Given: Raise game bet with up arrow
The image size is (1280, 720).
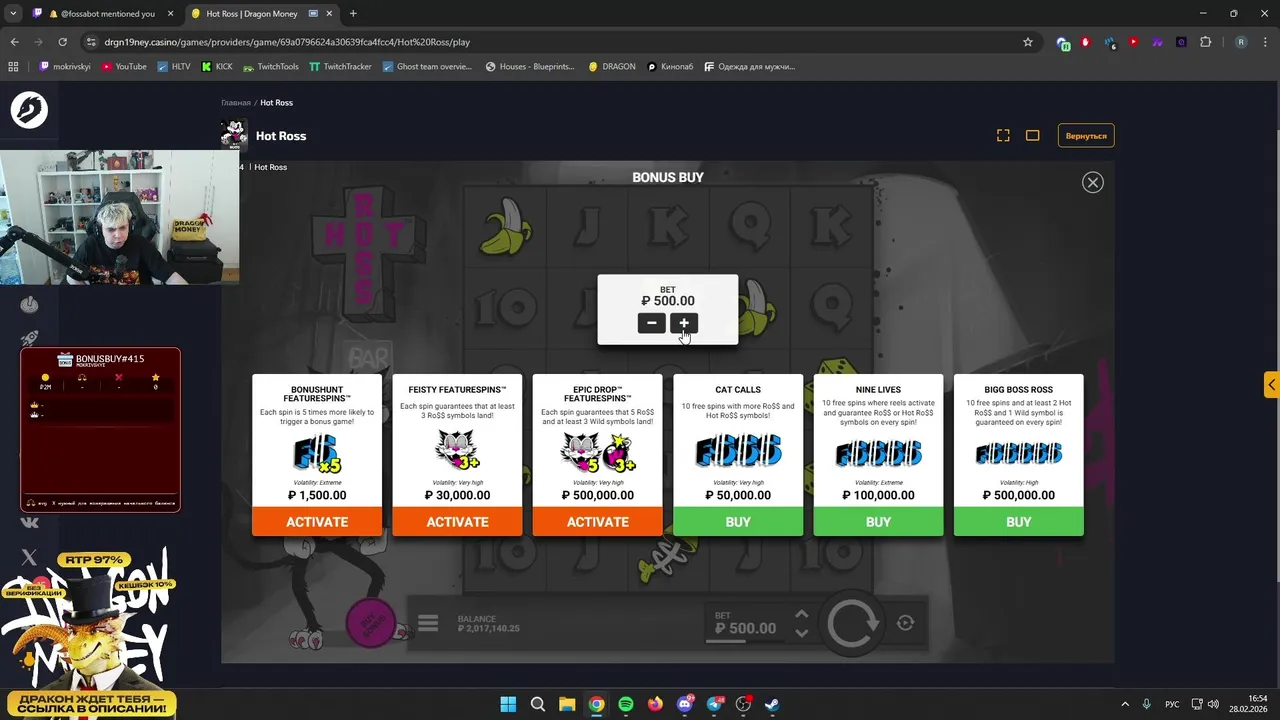Looking at the screenshot, I should 801,615.
